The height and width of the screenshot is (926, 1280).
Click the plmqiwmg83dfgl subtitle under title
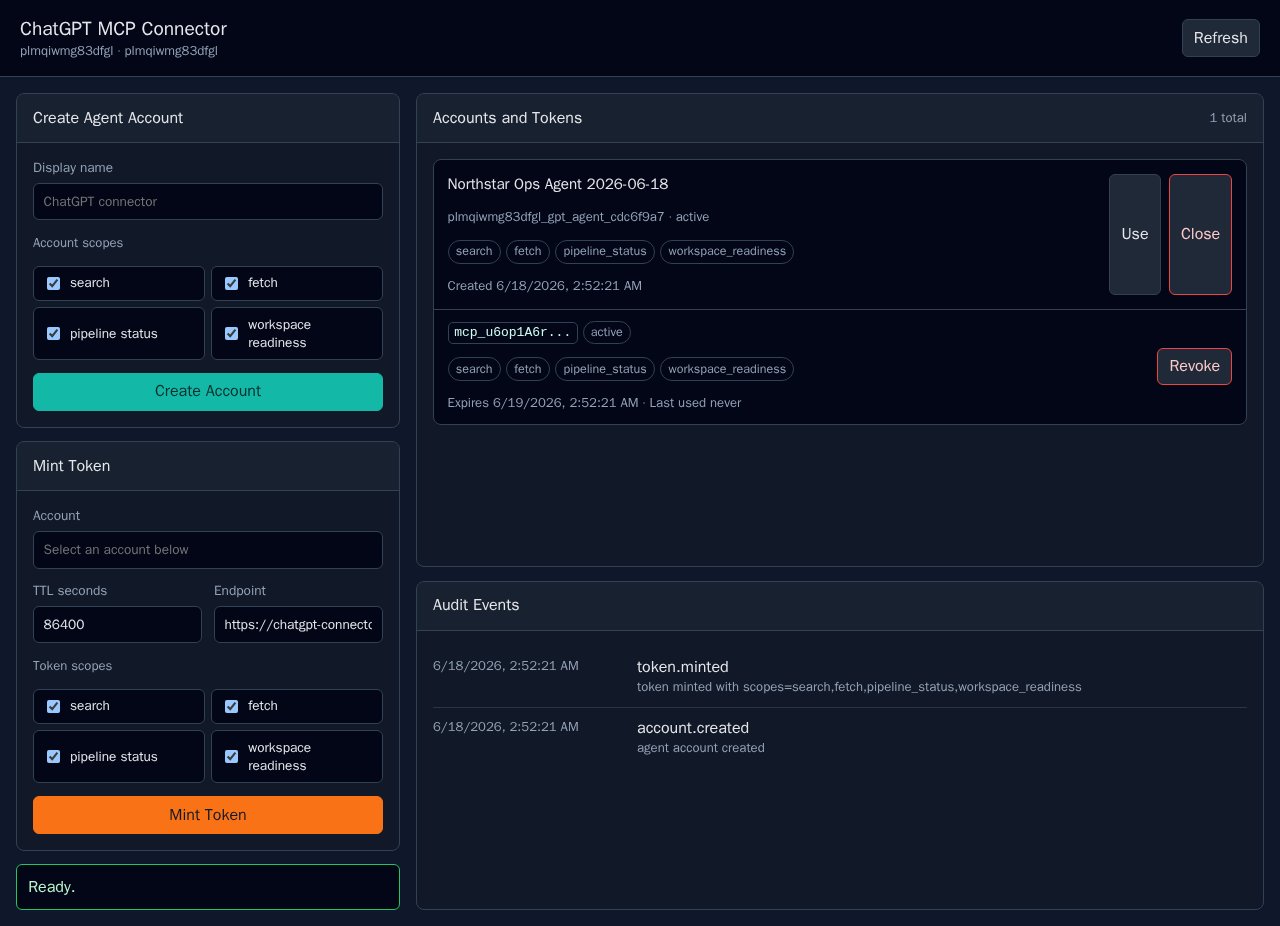[x=119, y=51]
